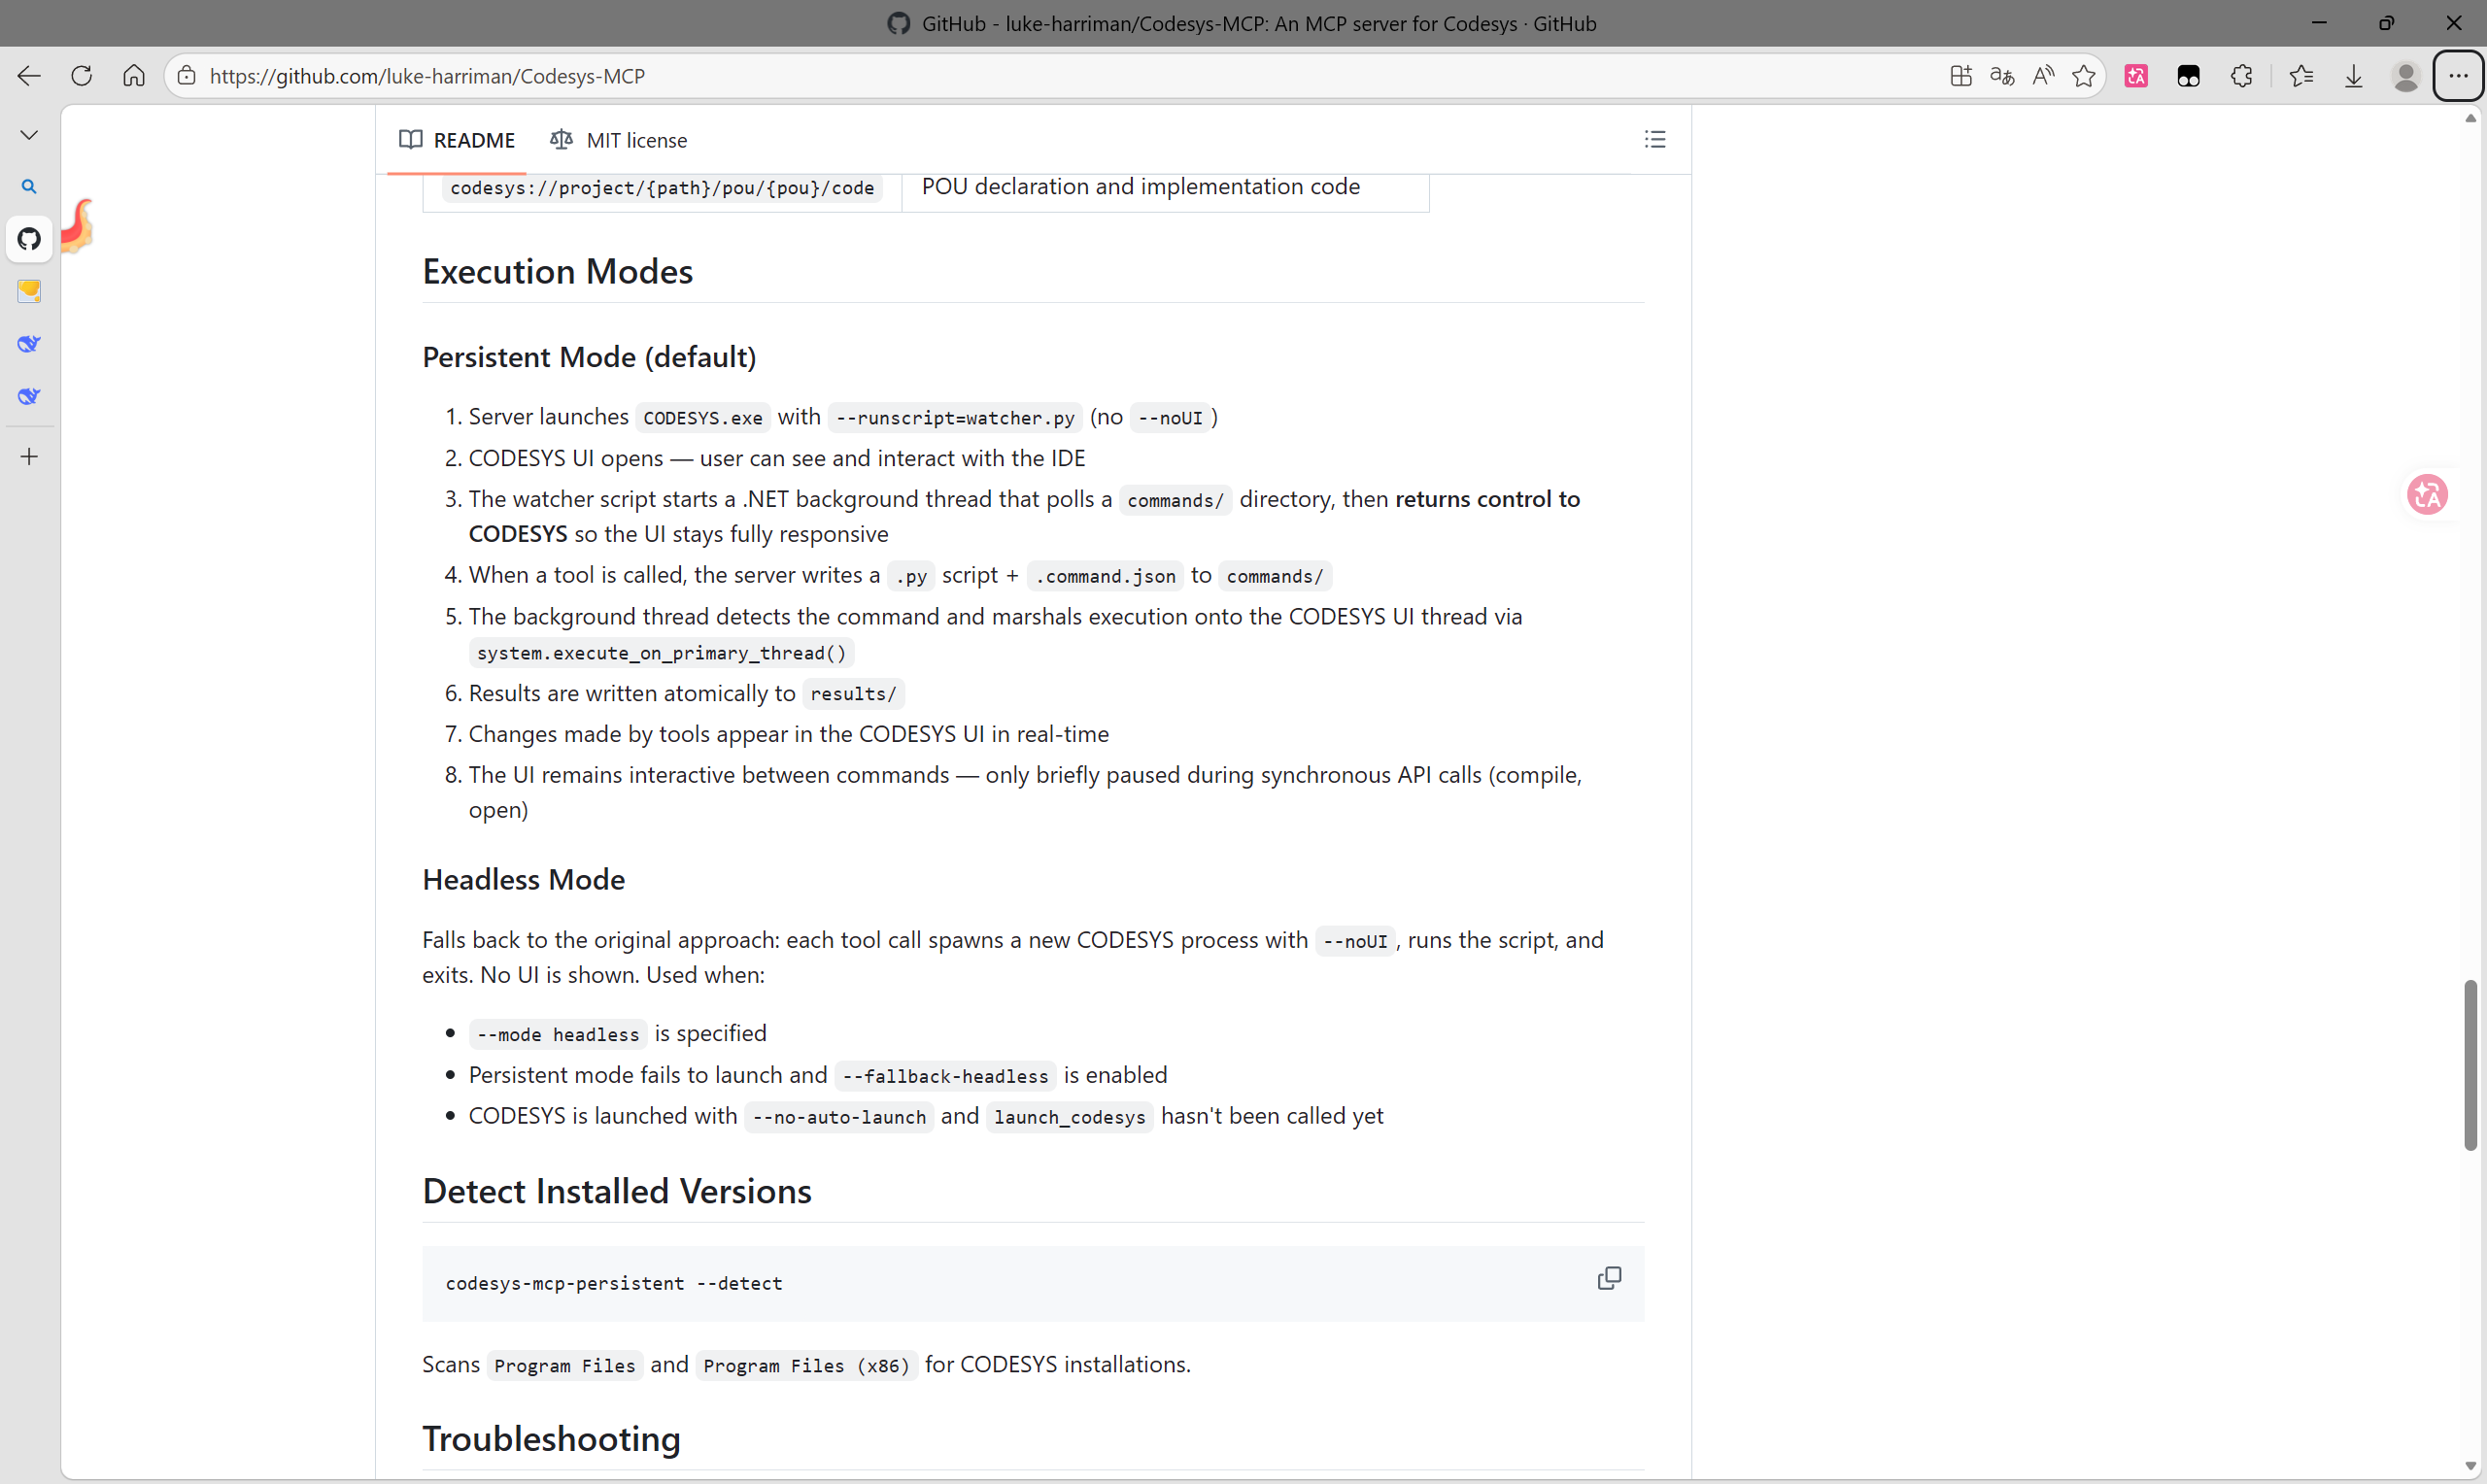This screenshot has height=1484, width=2487.
Task: Switch to the second blue whale tab in the sidebar
Action: (x=29, y=396)
